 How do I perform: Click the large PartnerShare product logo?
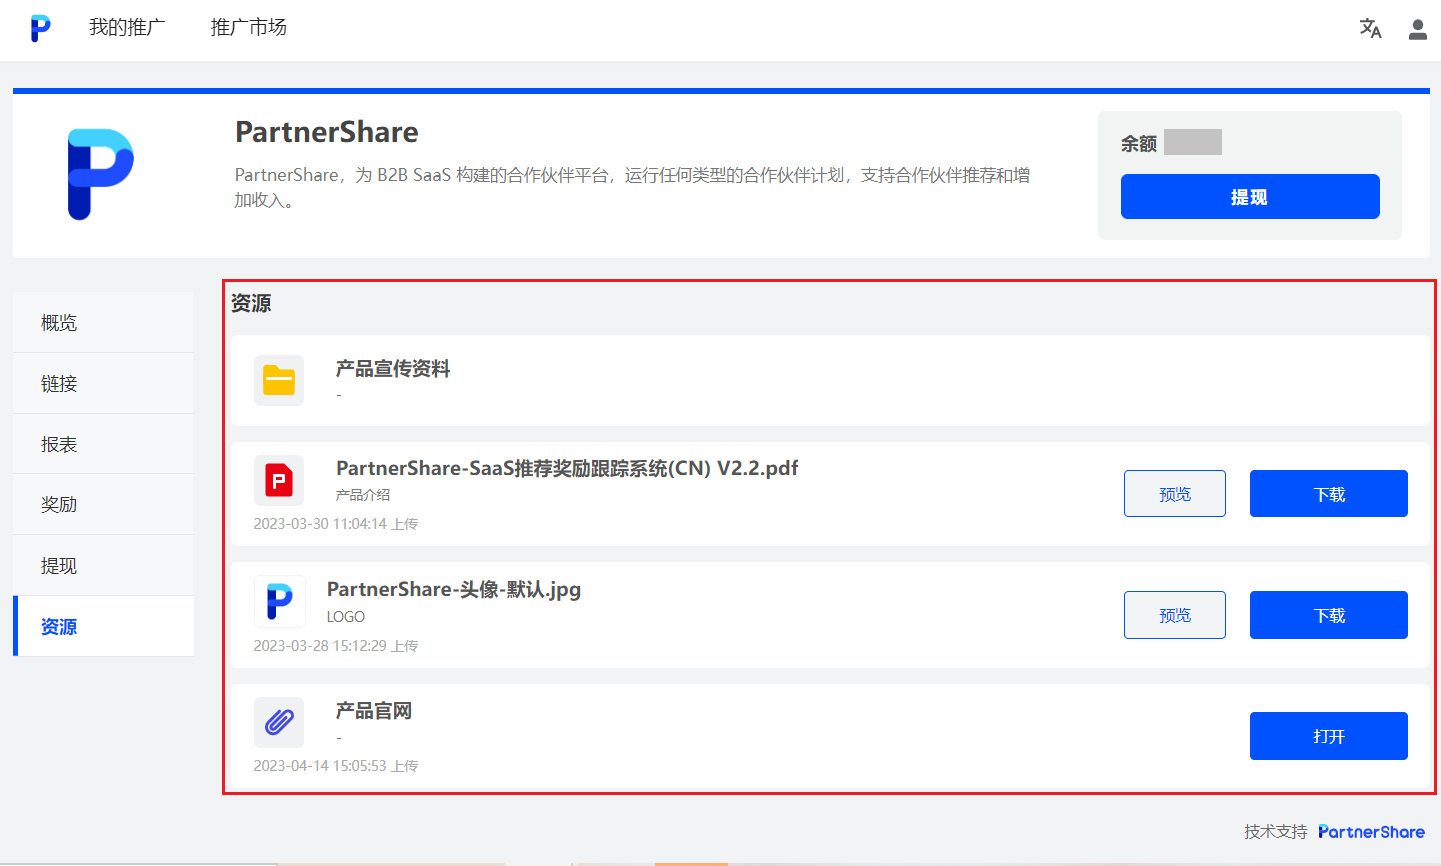pos(100,174)
